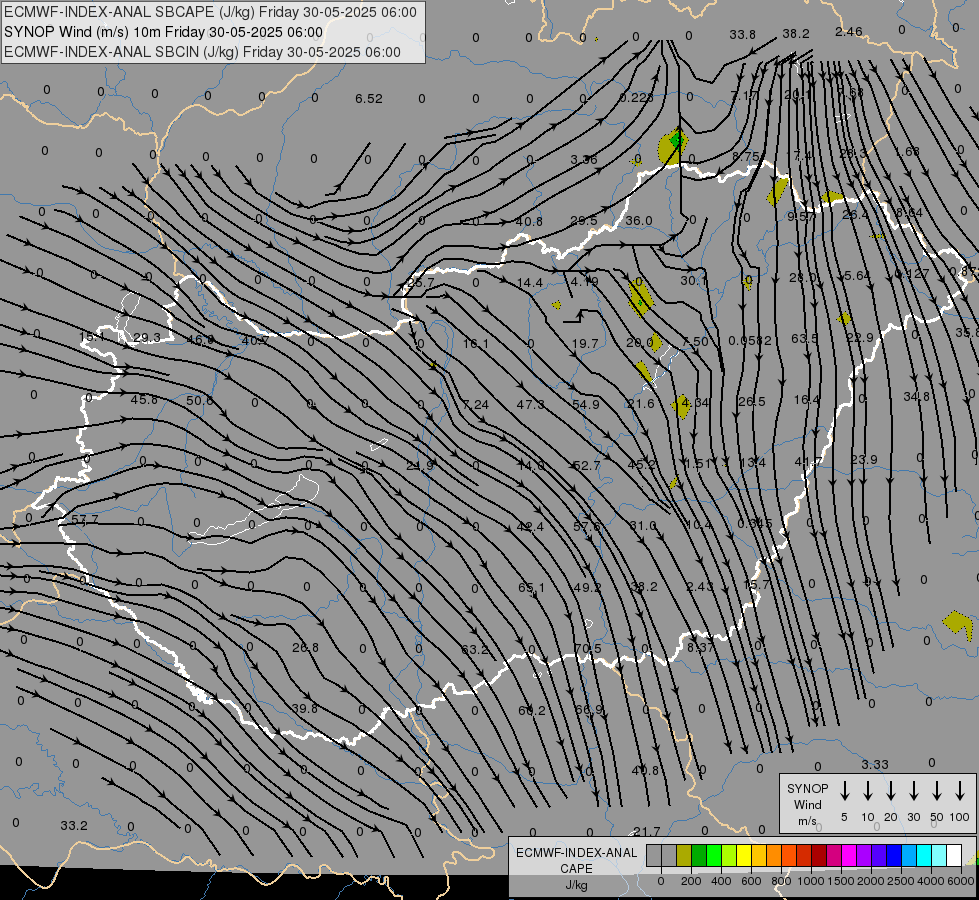Click the map value 2.46
This screenshot has height=900, width=979.
(849, 31)
